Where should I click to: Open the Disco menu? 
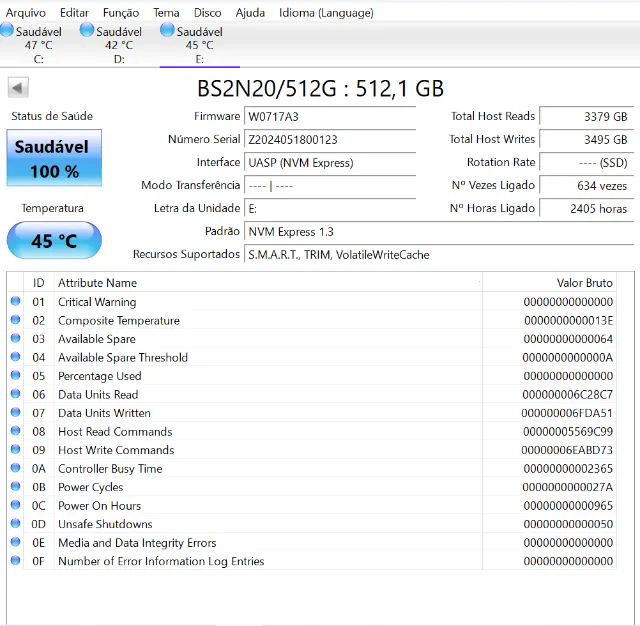click(x=207, y=13)
